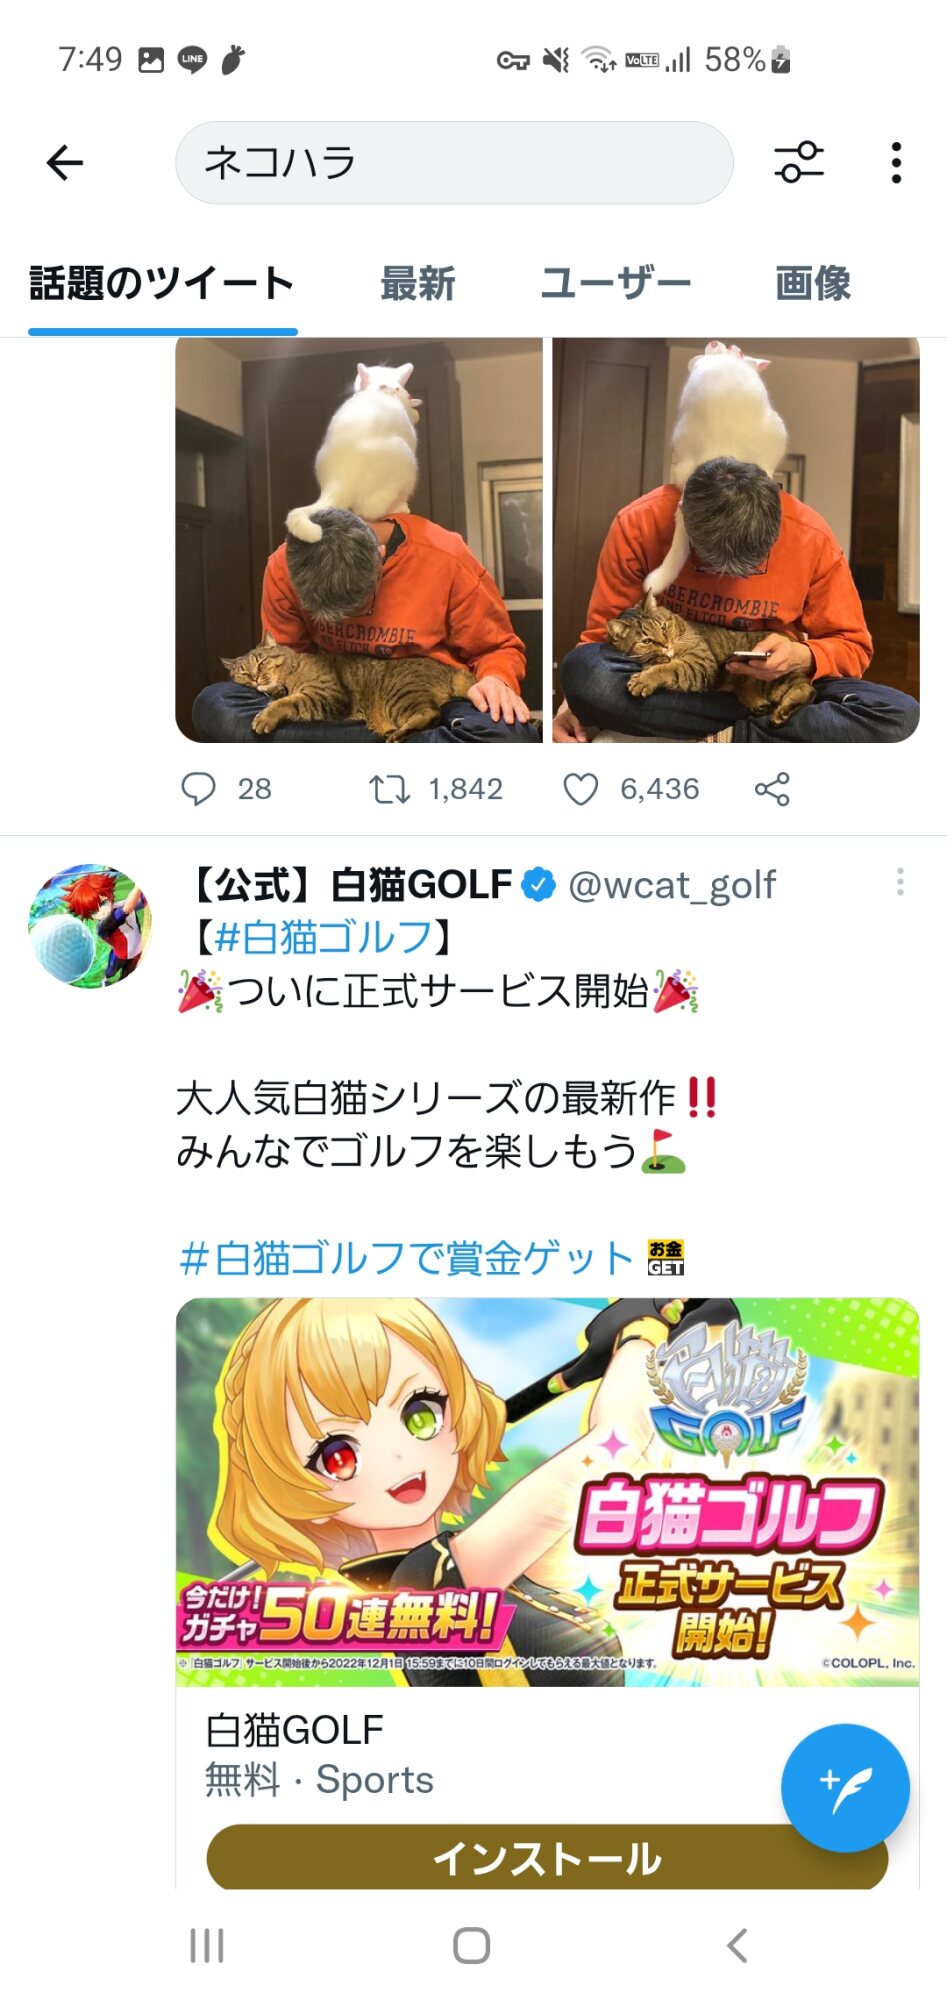Select the 話題のツイート tab
This screenshot has width=947, height=2000.
[x=162, y=284]
